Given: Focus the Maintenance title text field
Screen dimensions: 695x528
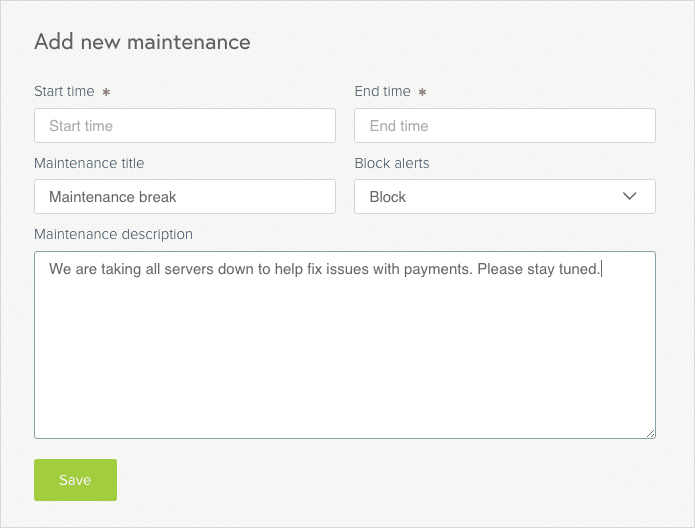Looking at the screenshot, I should (x=185, y=196).
